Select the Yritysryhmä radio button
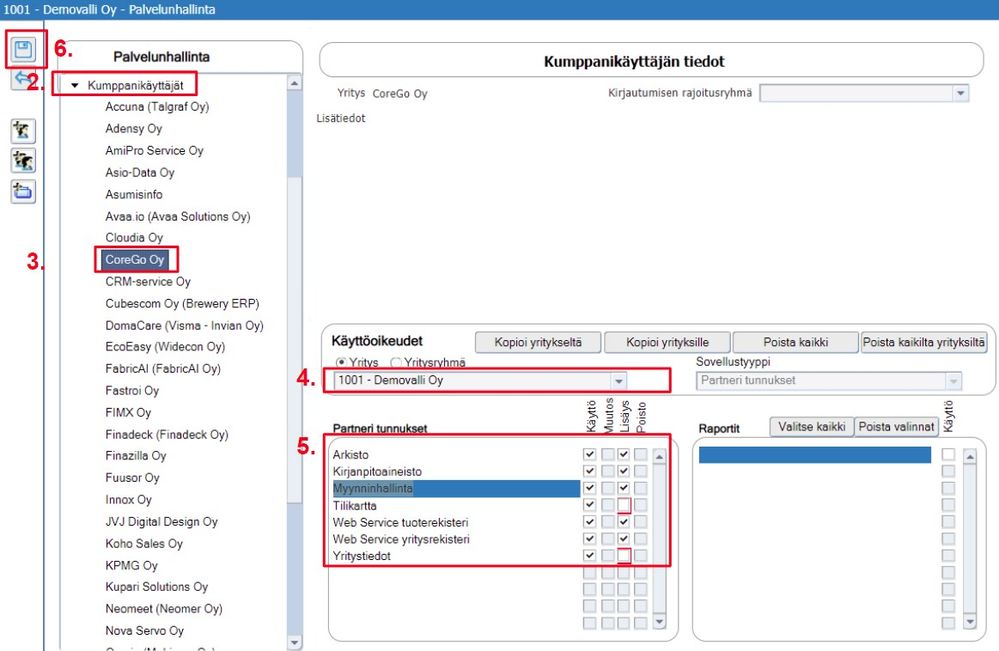The width and height of the screenshot is (999, 651). (396, 362)
